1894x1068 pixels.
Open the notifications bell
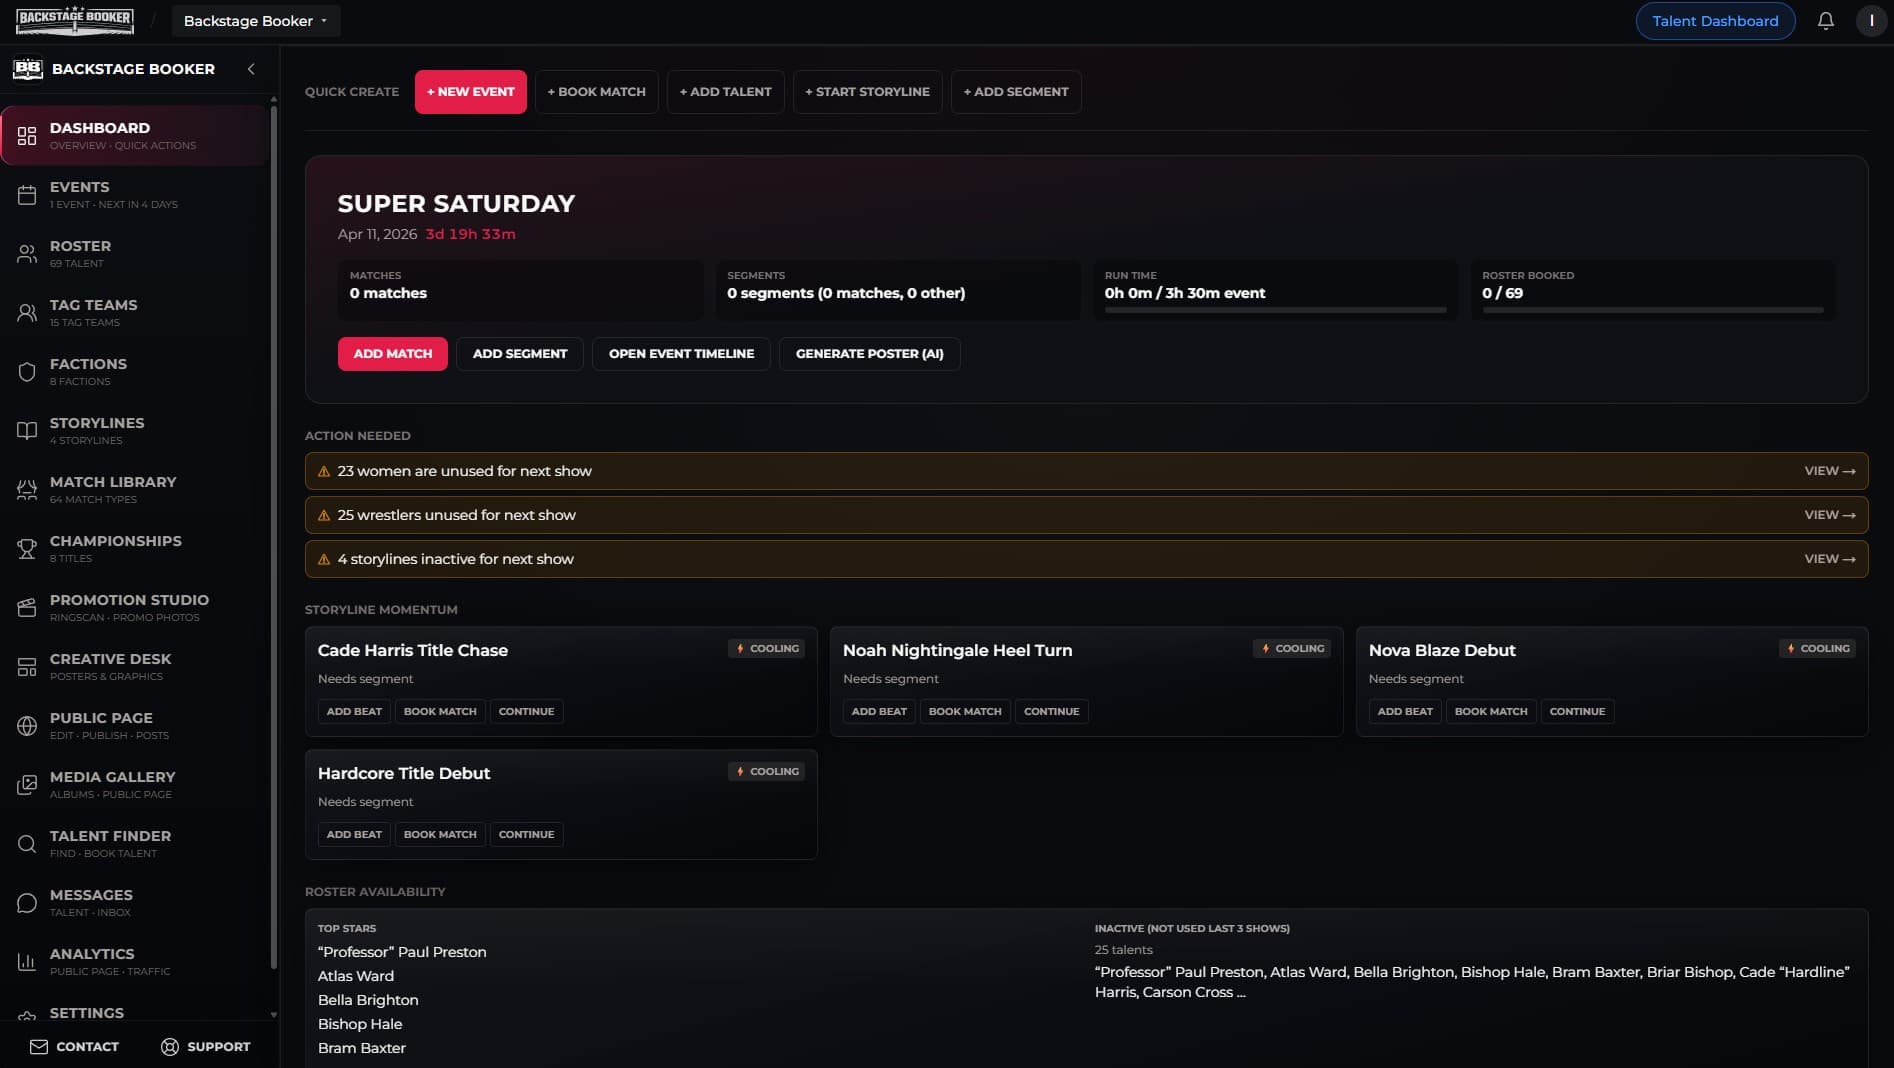click(1824, 20)
